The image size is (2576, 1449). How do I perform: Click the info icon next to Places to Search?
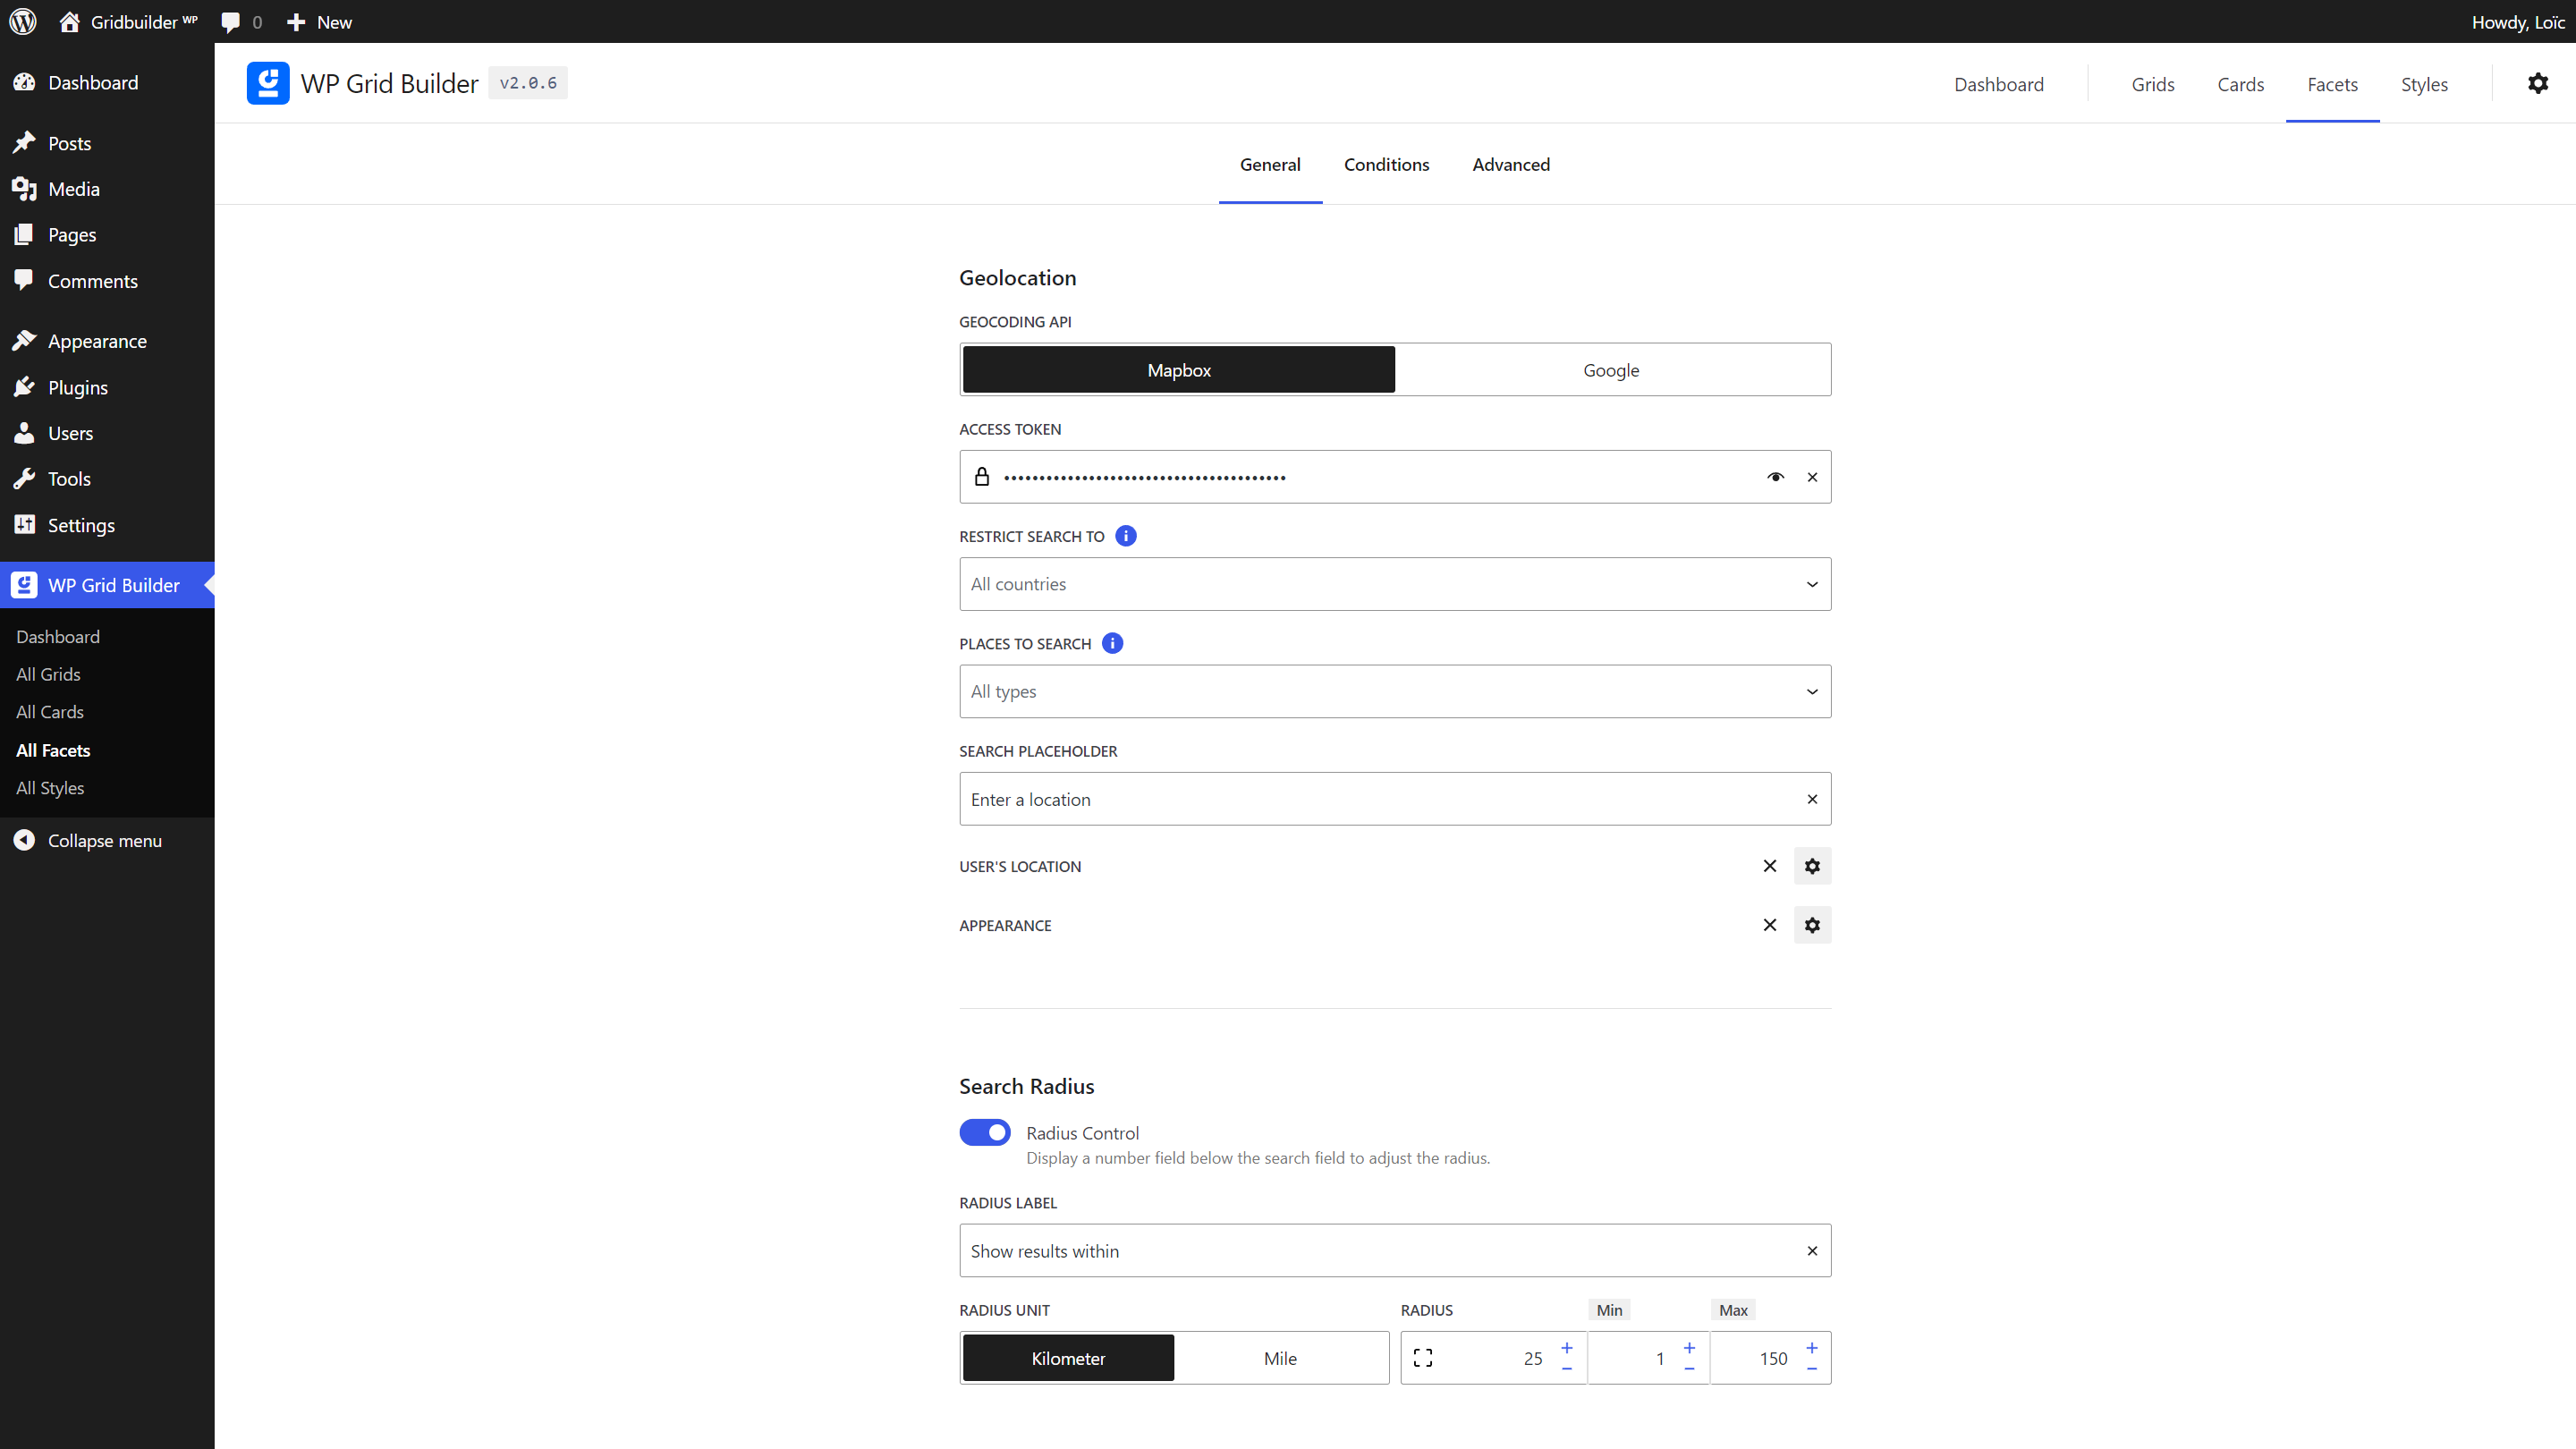1111,643
